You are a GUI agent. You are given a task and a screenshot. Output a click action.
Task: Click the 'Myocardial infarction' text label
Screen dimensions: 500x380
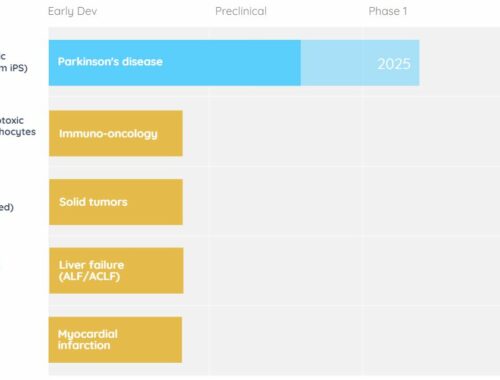coord(88,340)
